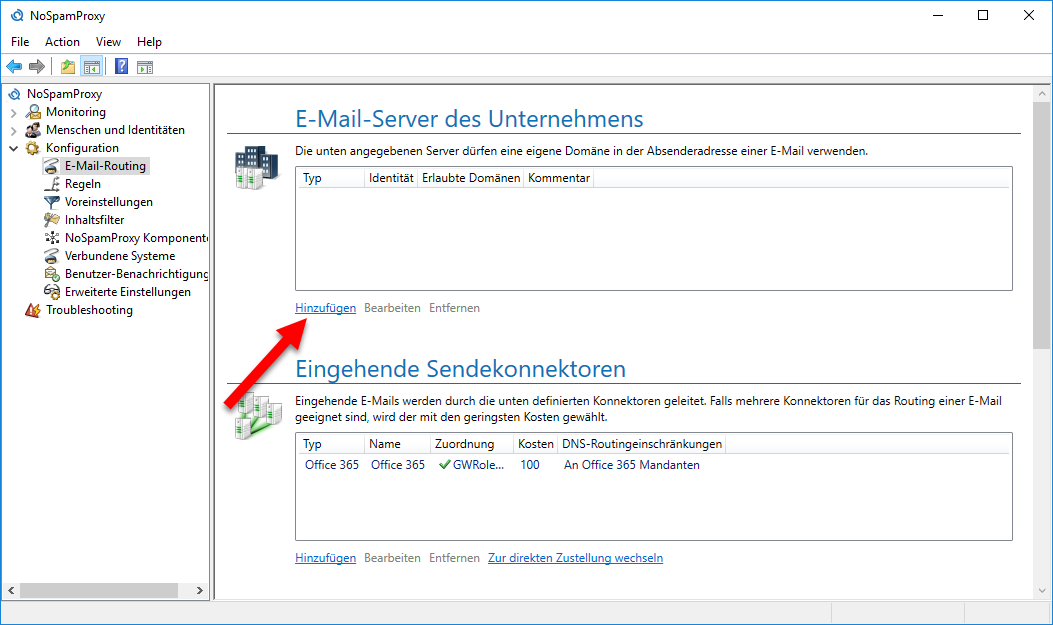1053x625 pixels.
Task: Navigate back using the blue back arrow
Action: click(x=14, y=66)
